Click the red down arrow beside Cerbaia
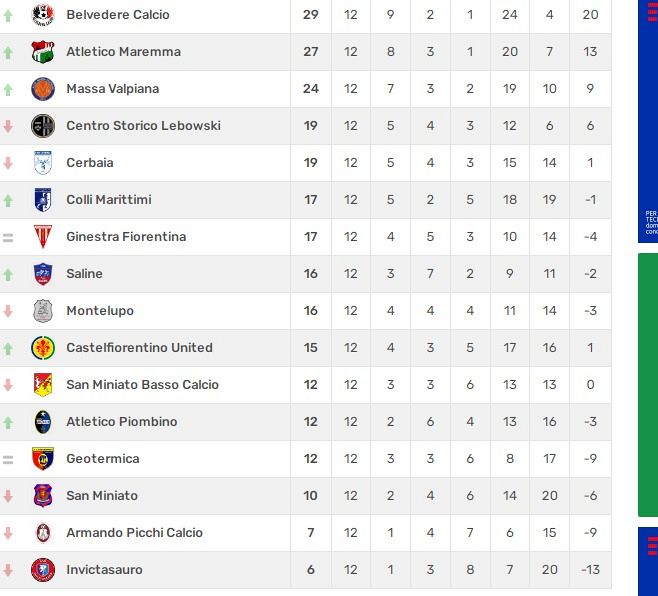 tap(9, 163)
